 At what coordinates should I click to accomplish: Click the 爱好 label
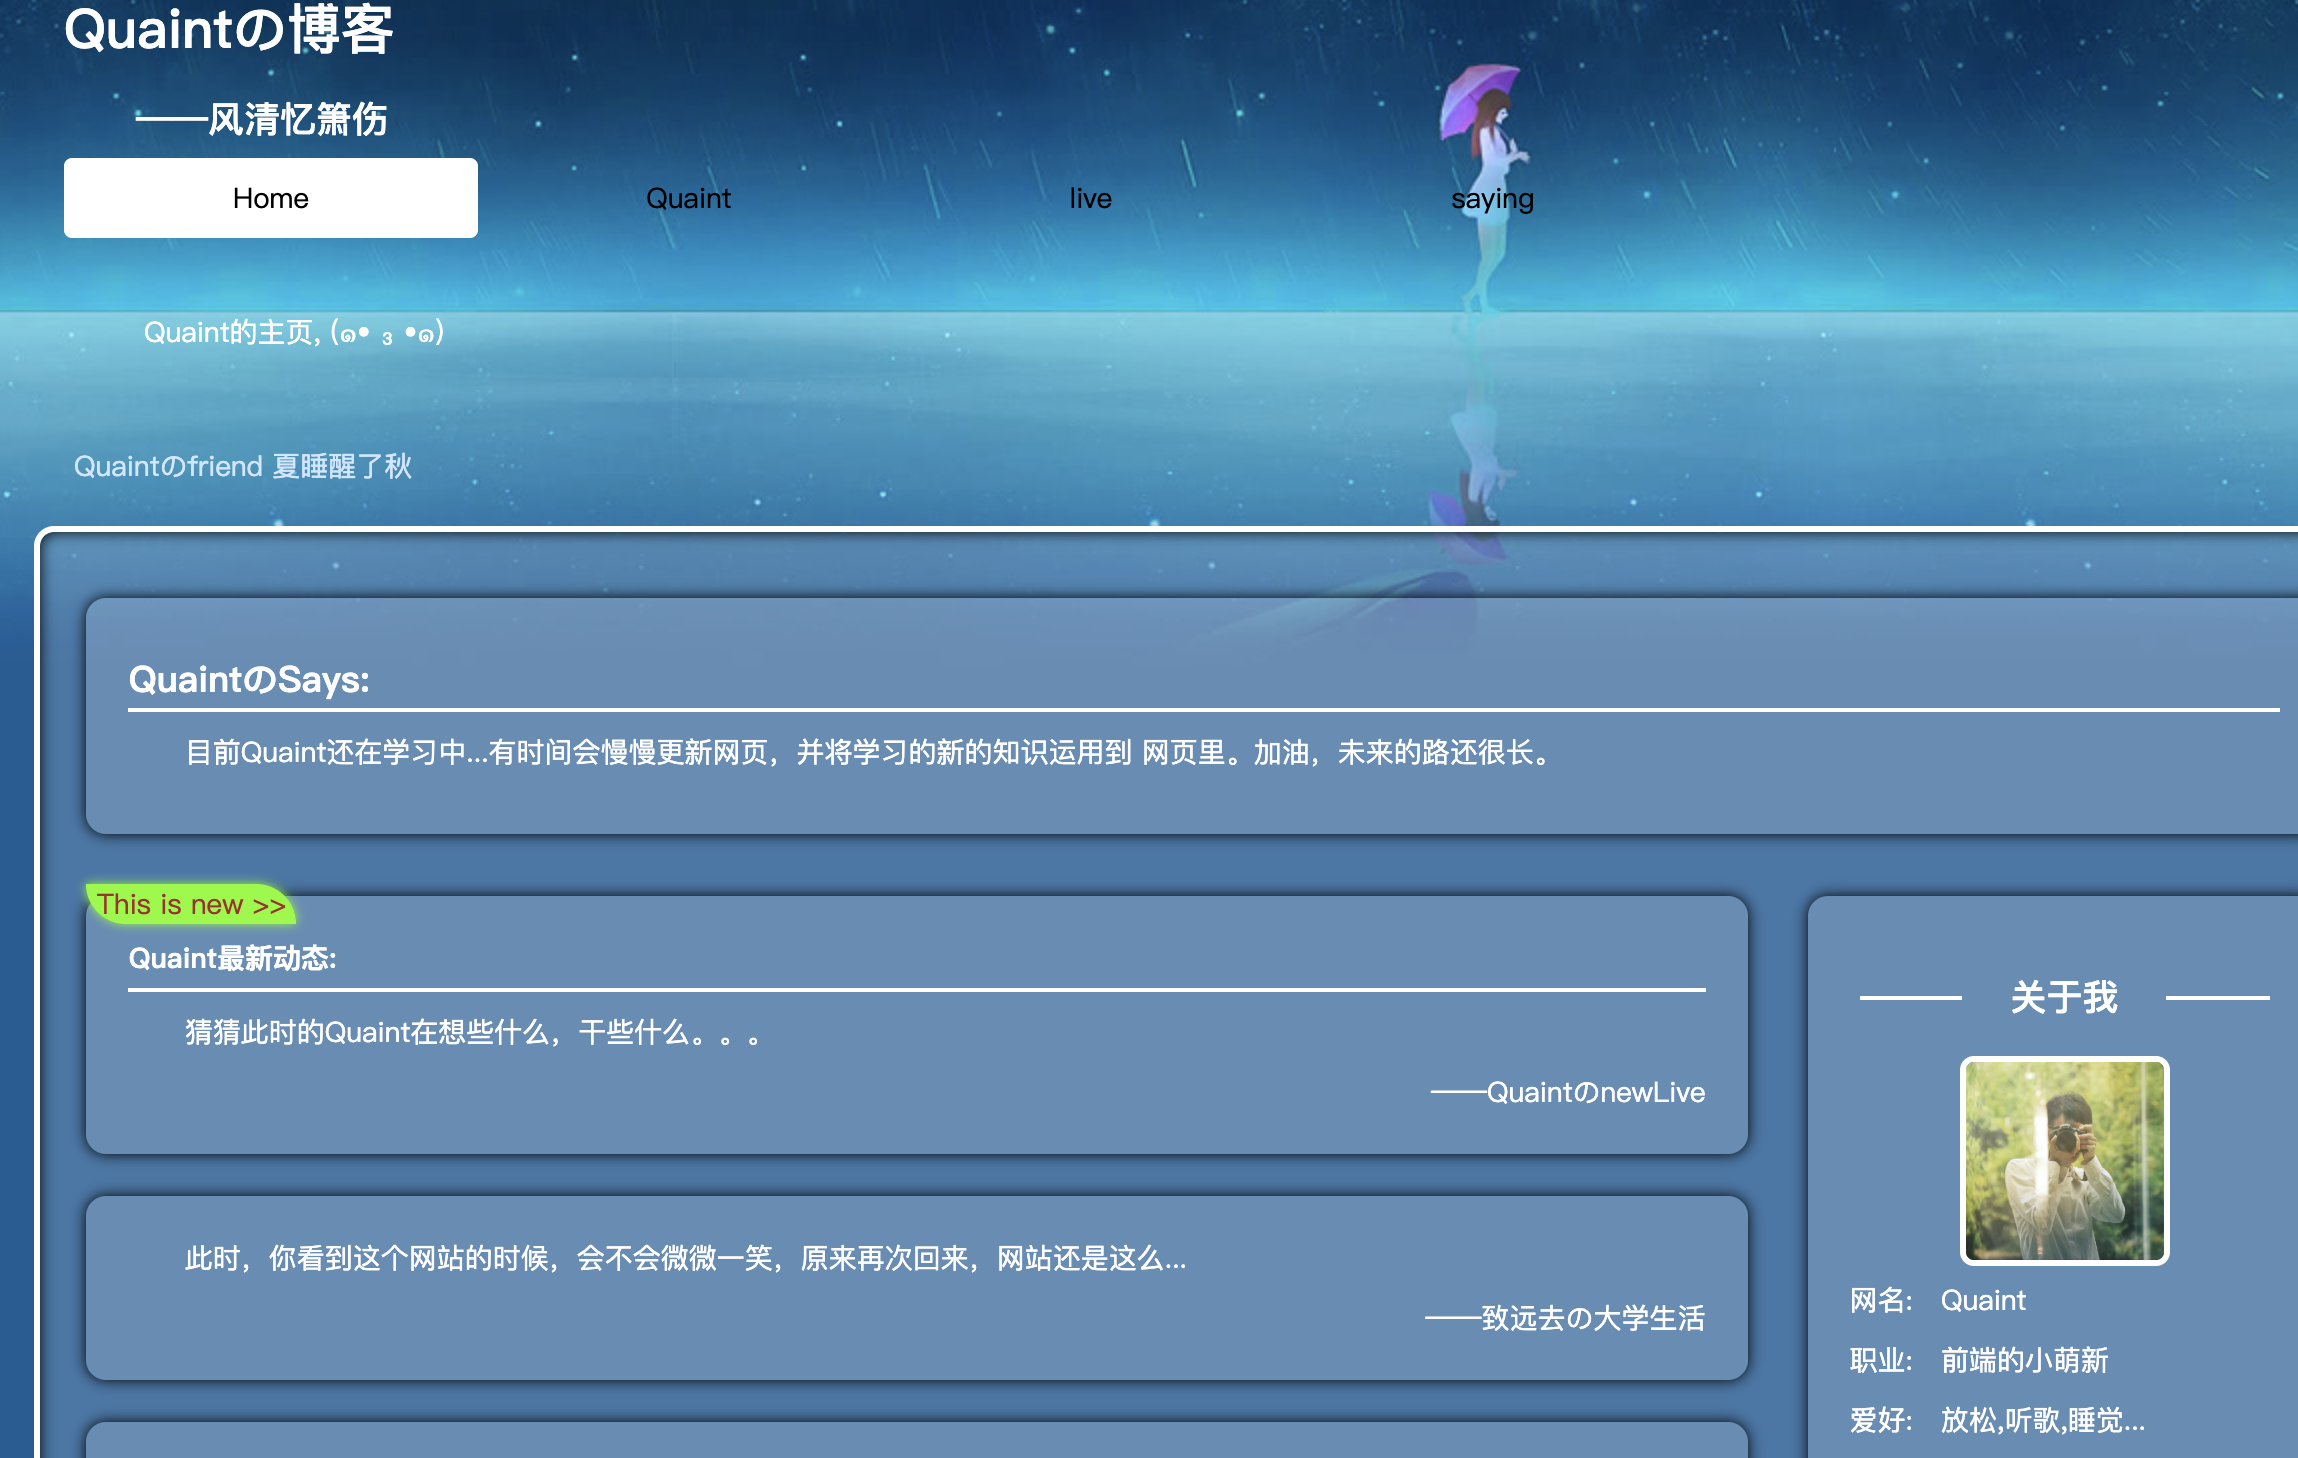tap(1880, 1420)
